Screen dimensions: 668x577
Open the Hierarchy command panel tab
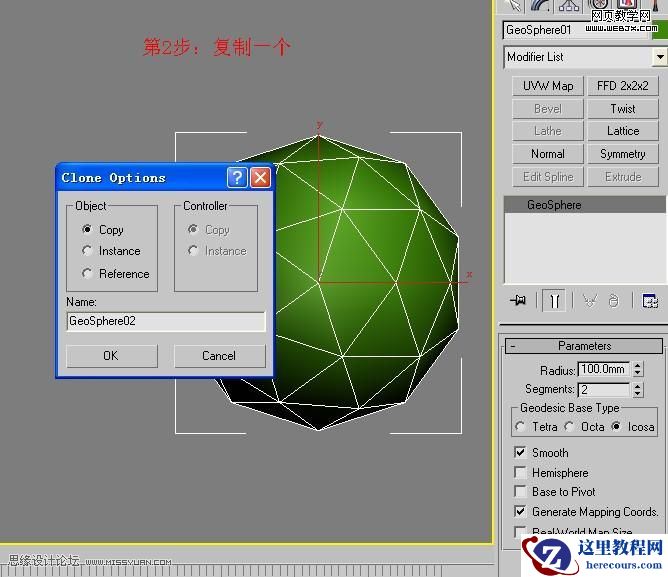coord(569,5)
